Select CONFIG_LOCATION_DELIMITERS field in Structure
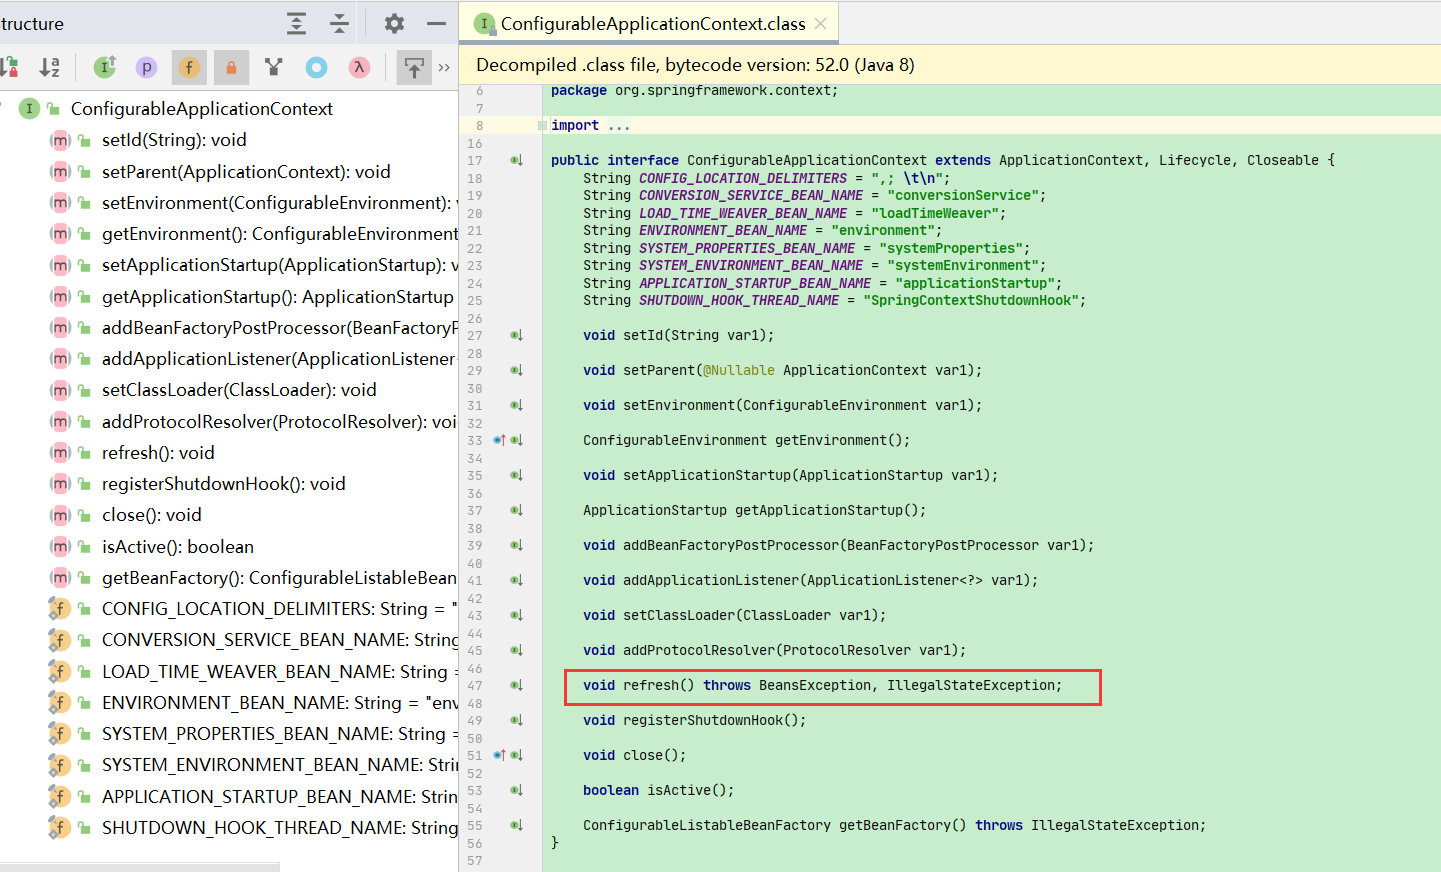This screenshot has width=1441, height=872. click(279, 609)
